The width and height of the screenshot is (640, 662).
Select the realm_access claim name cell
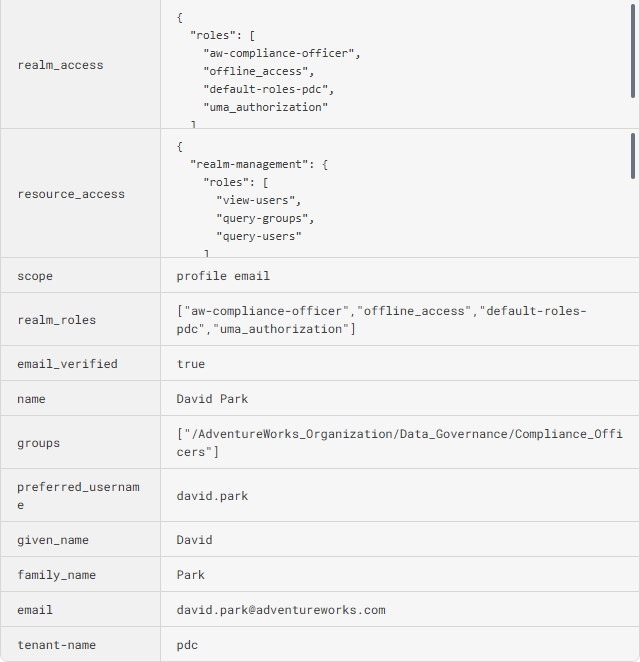pos(61,65)
